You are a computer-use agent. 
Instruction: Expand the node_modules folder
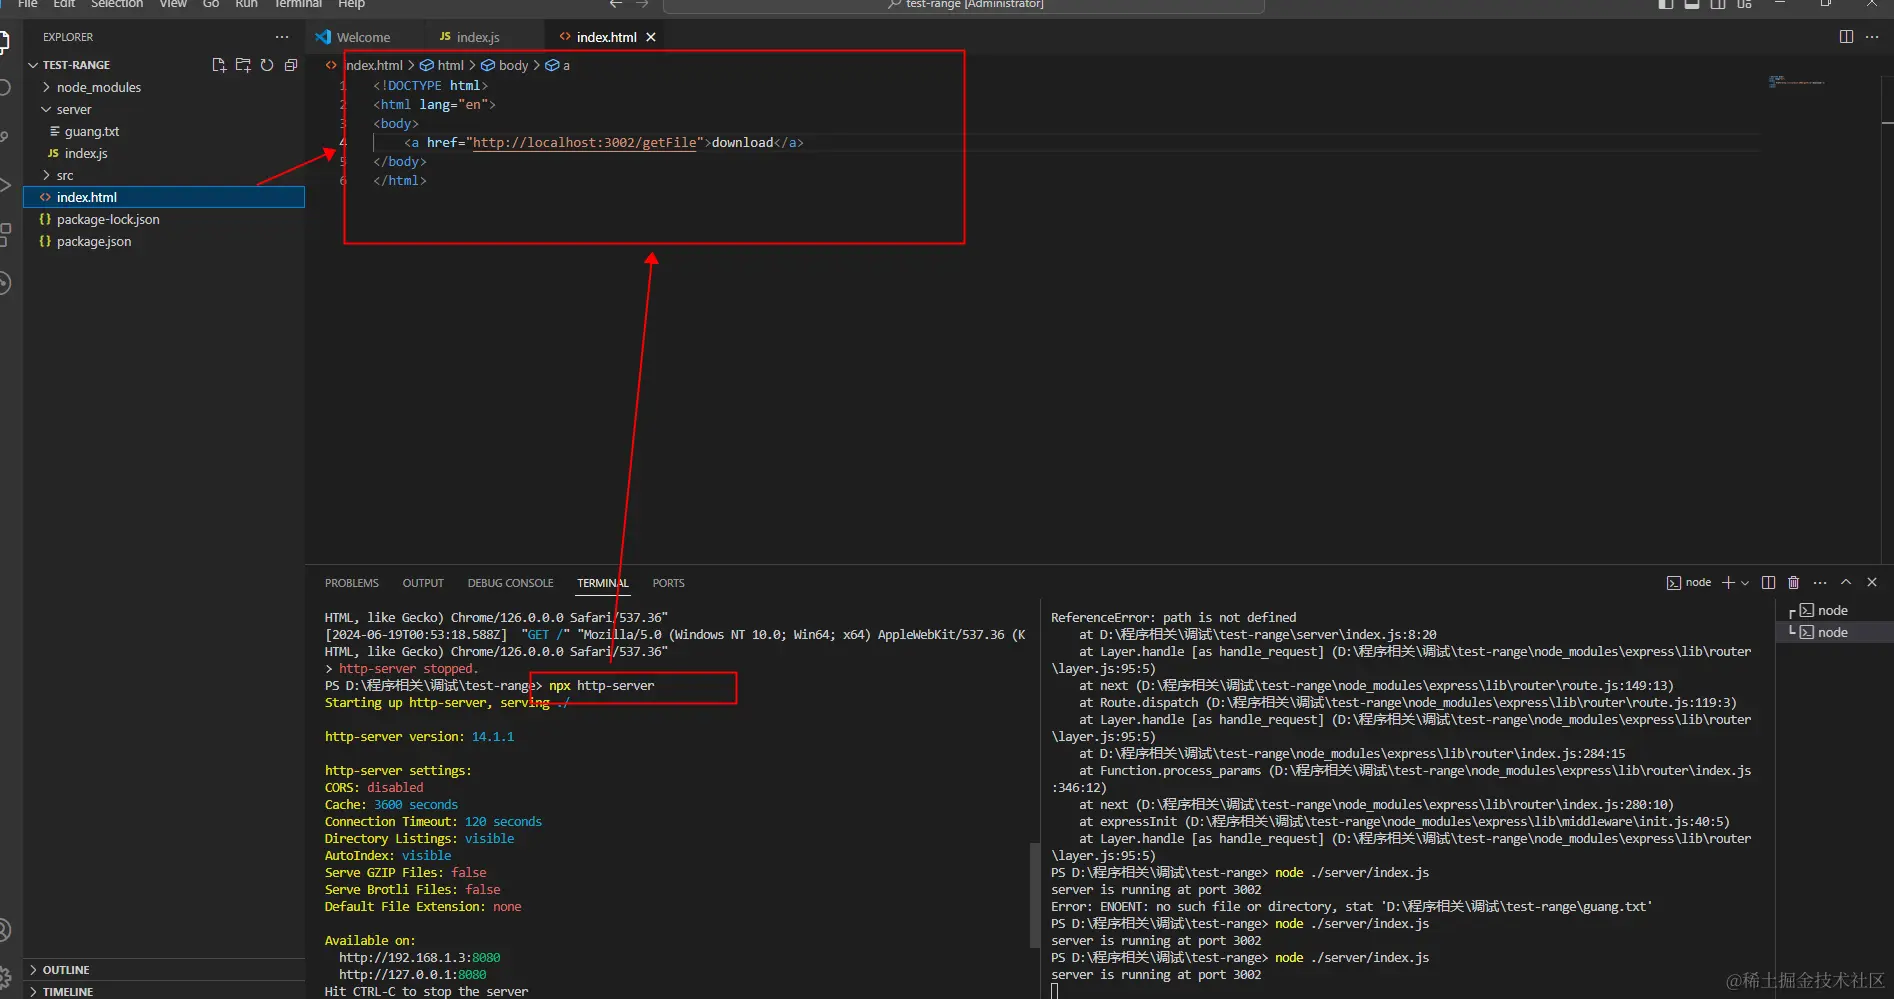coord(99,87)
